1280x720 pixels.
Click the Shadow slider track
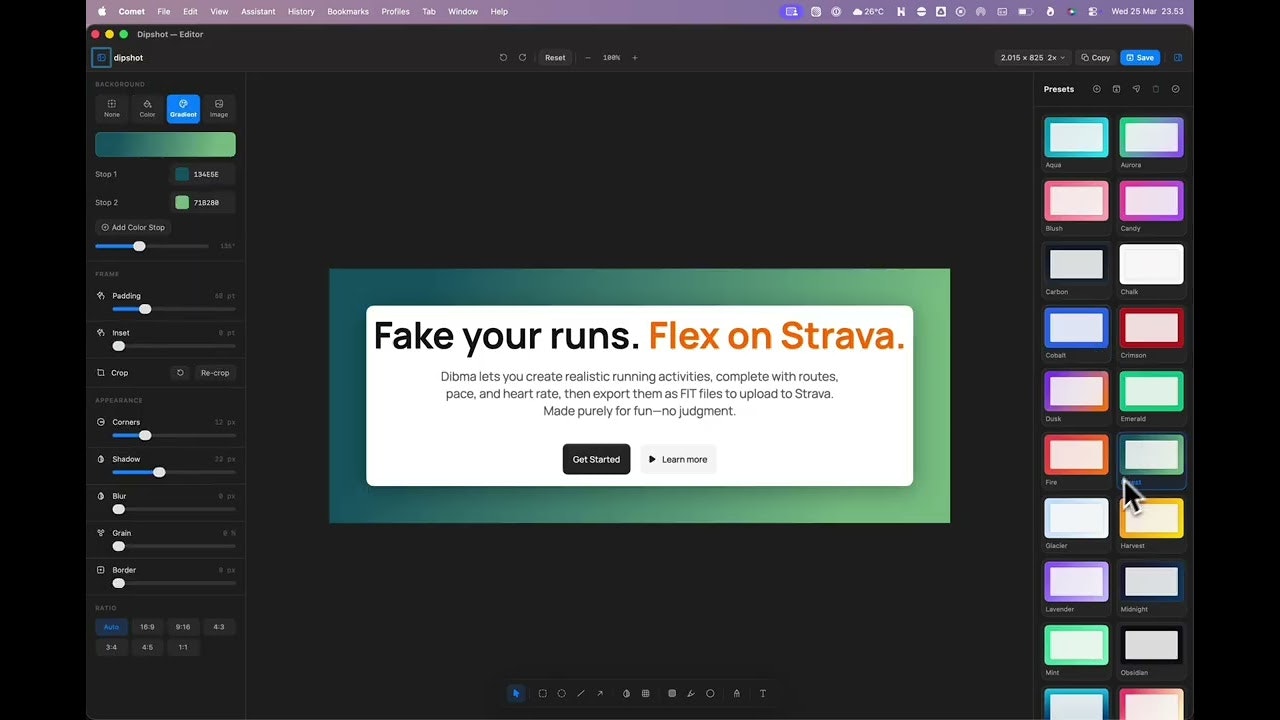(x=174, y=472)
